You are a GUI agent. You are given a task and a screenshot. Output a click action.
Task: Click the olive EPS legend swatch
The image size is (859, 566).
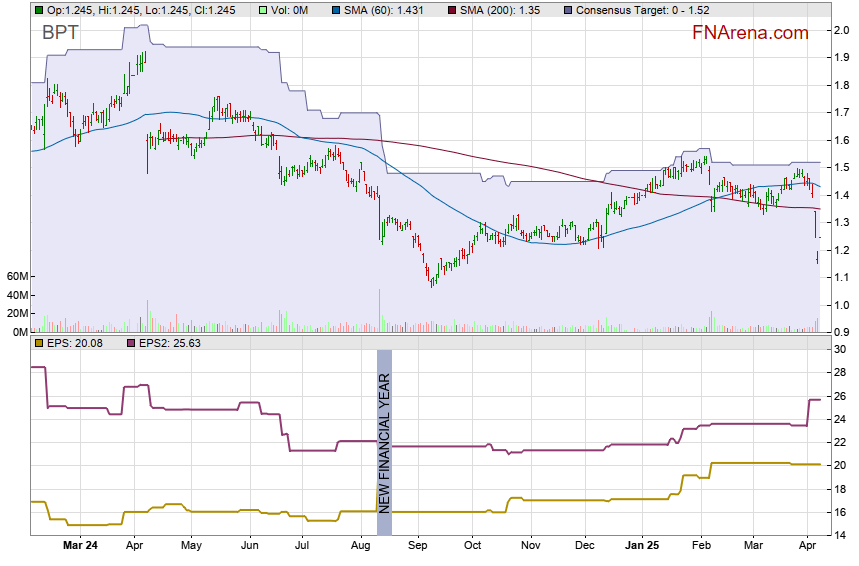(38, 343)
